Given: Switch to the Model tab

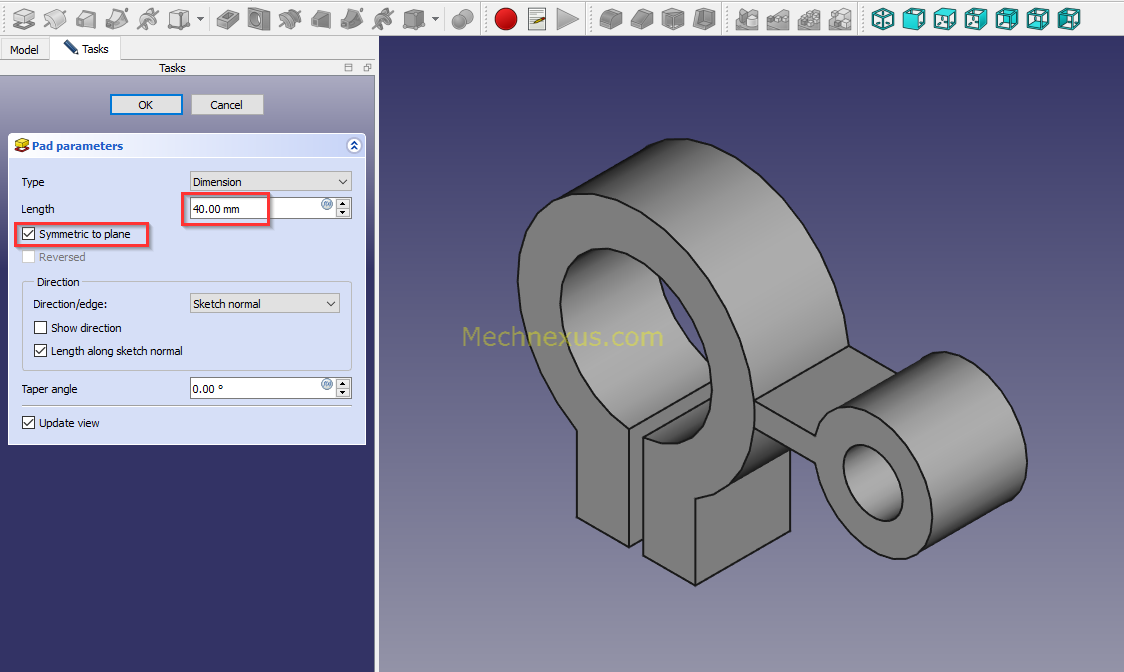Looking at the screenshot, I should [24, 48].
